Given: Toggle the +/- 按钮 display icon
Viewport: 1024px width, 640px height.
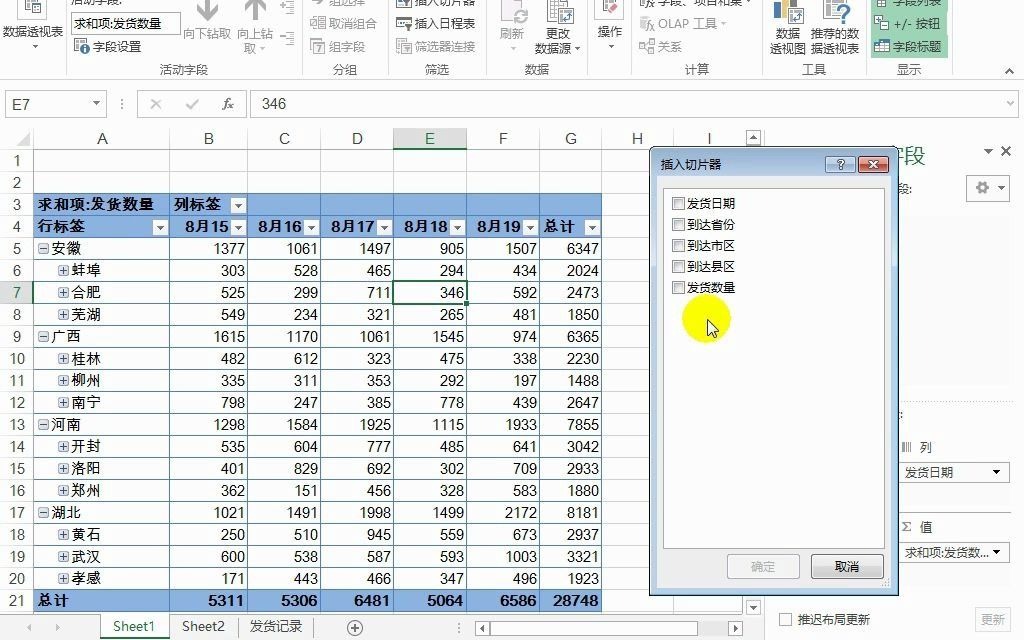Looking at the screenshot, I should (918, 22).
